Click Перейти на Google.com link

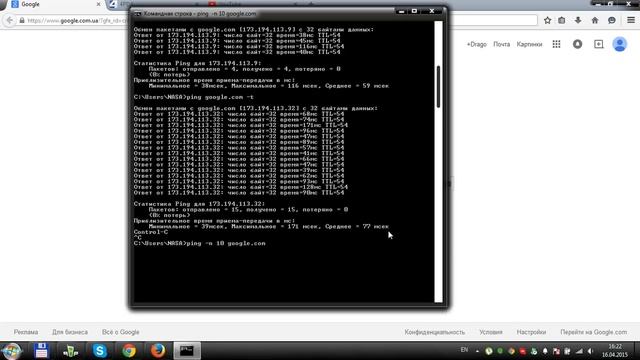click(593, 332)
